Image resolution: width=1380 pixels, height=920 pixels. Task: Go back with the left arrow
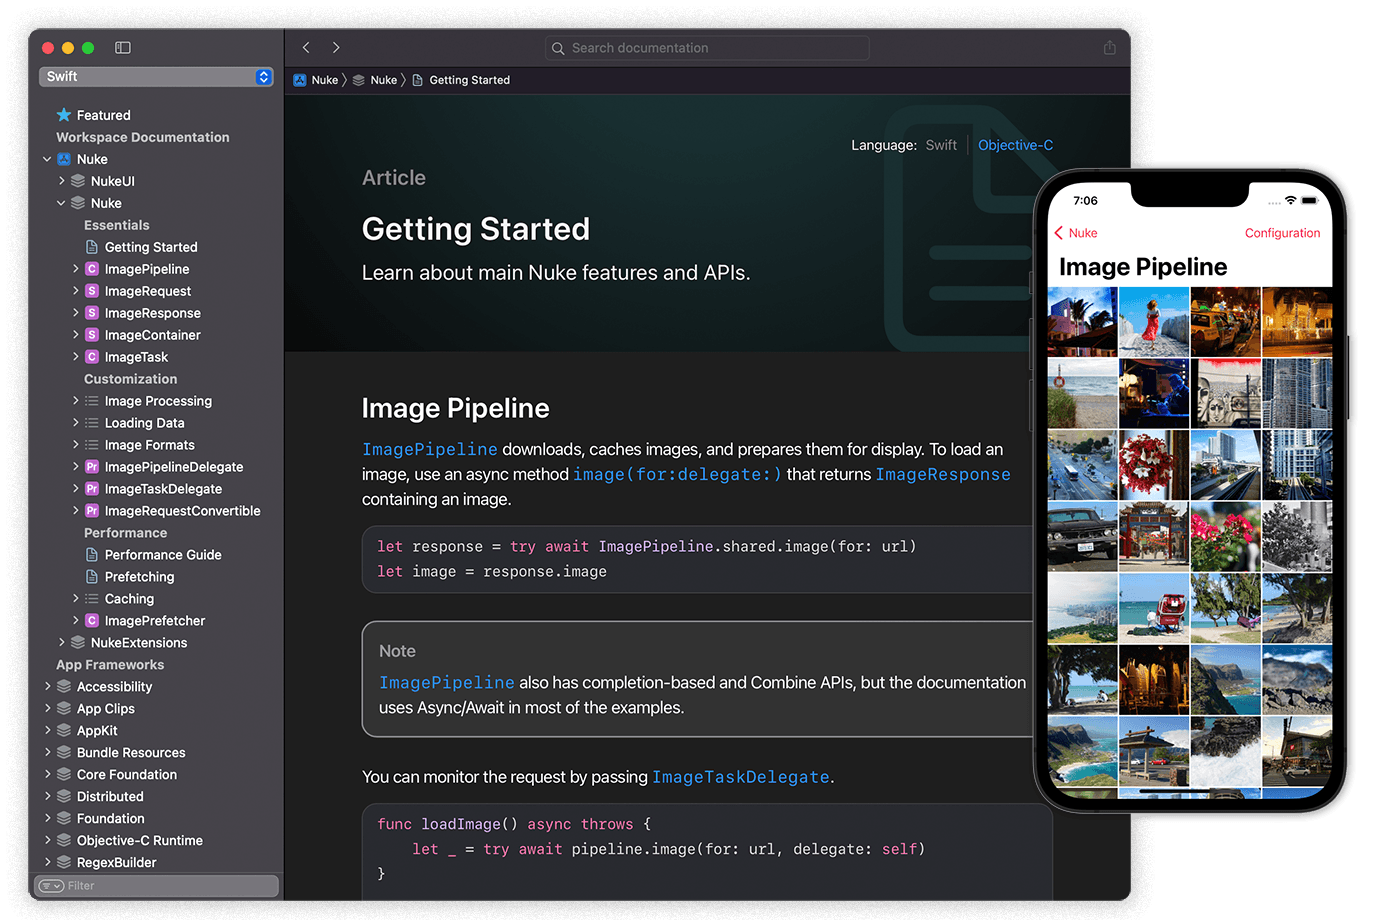point(306,48)
